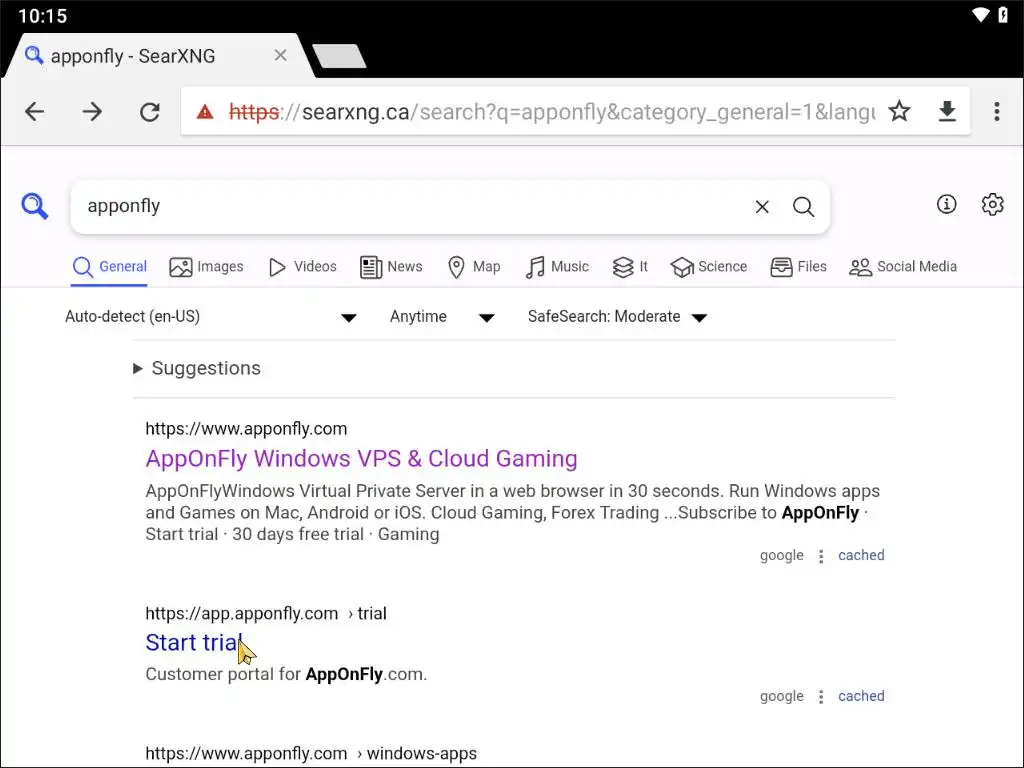Bookmark this page with the star icon
Viewport: 1024px width, 768px height.
(x=899, y=112)
